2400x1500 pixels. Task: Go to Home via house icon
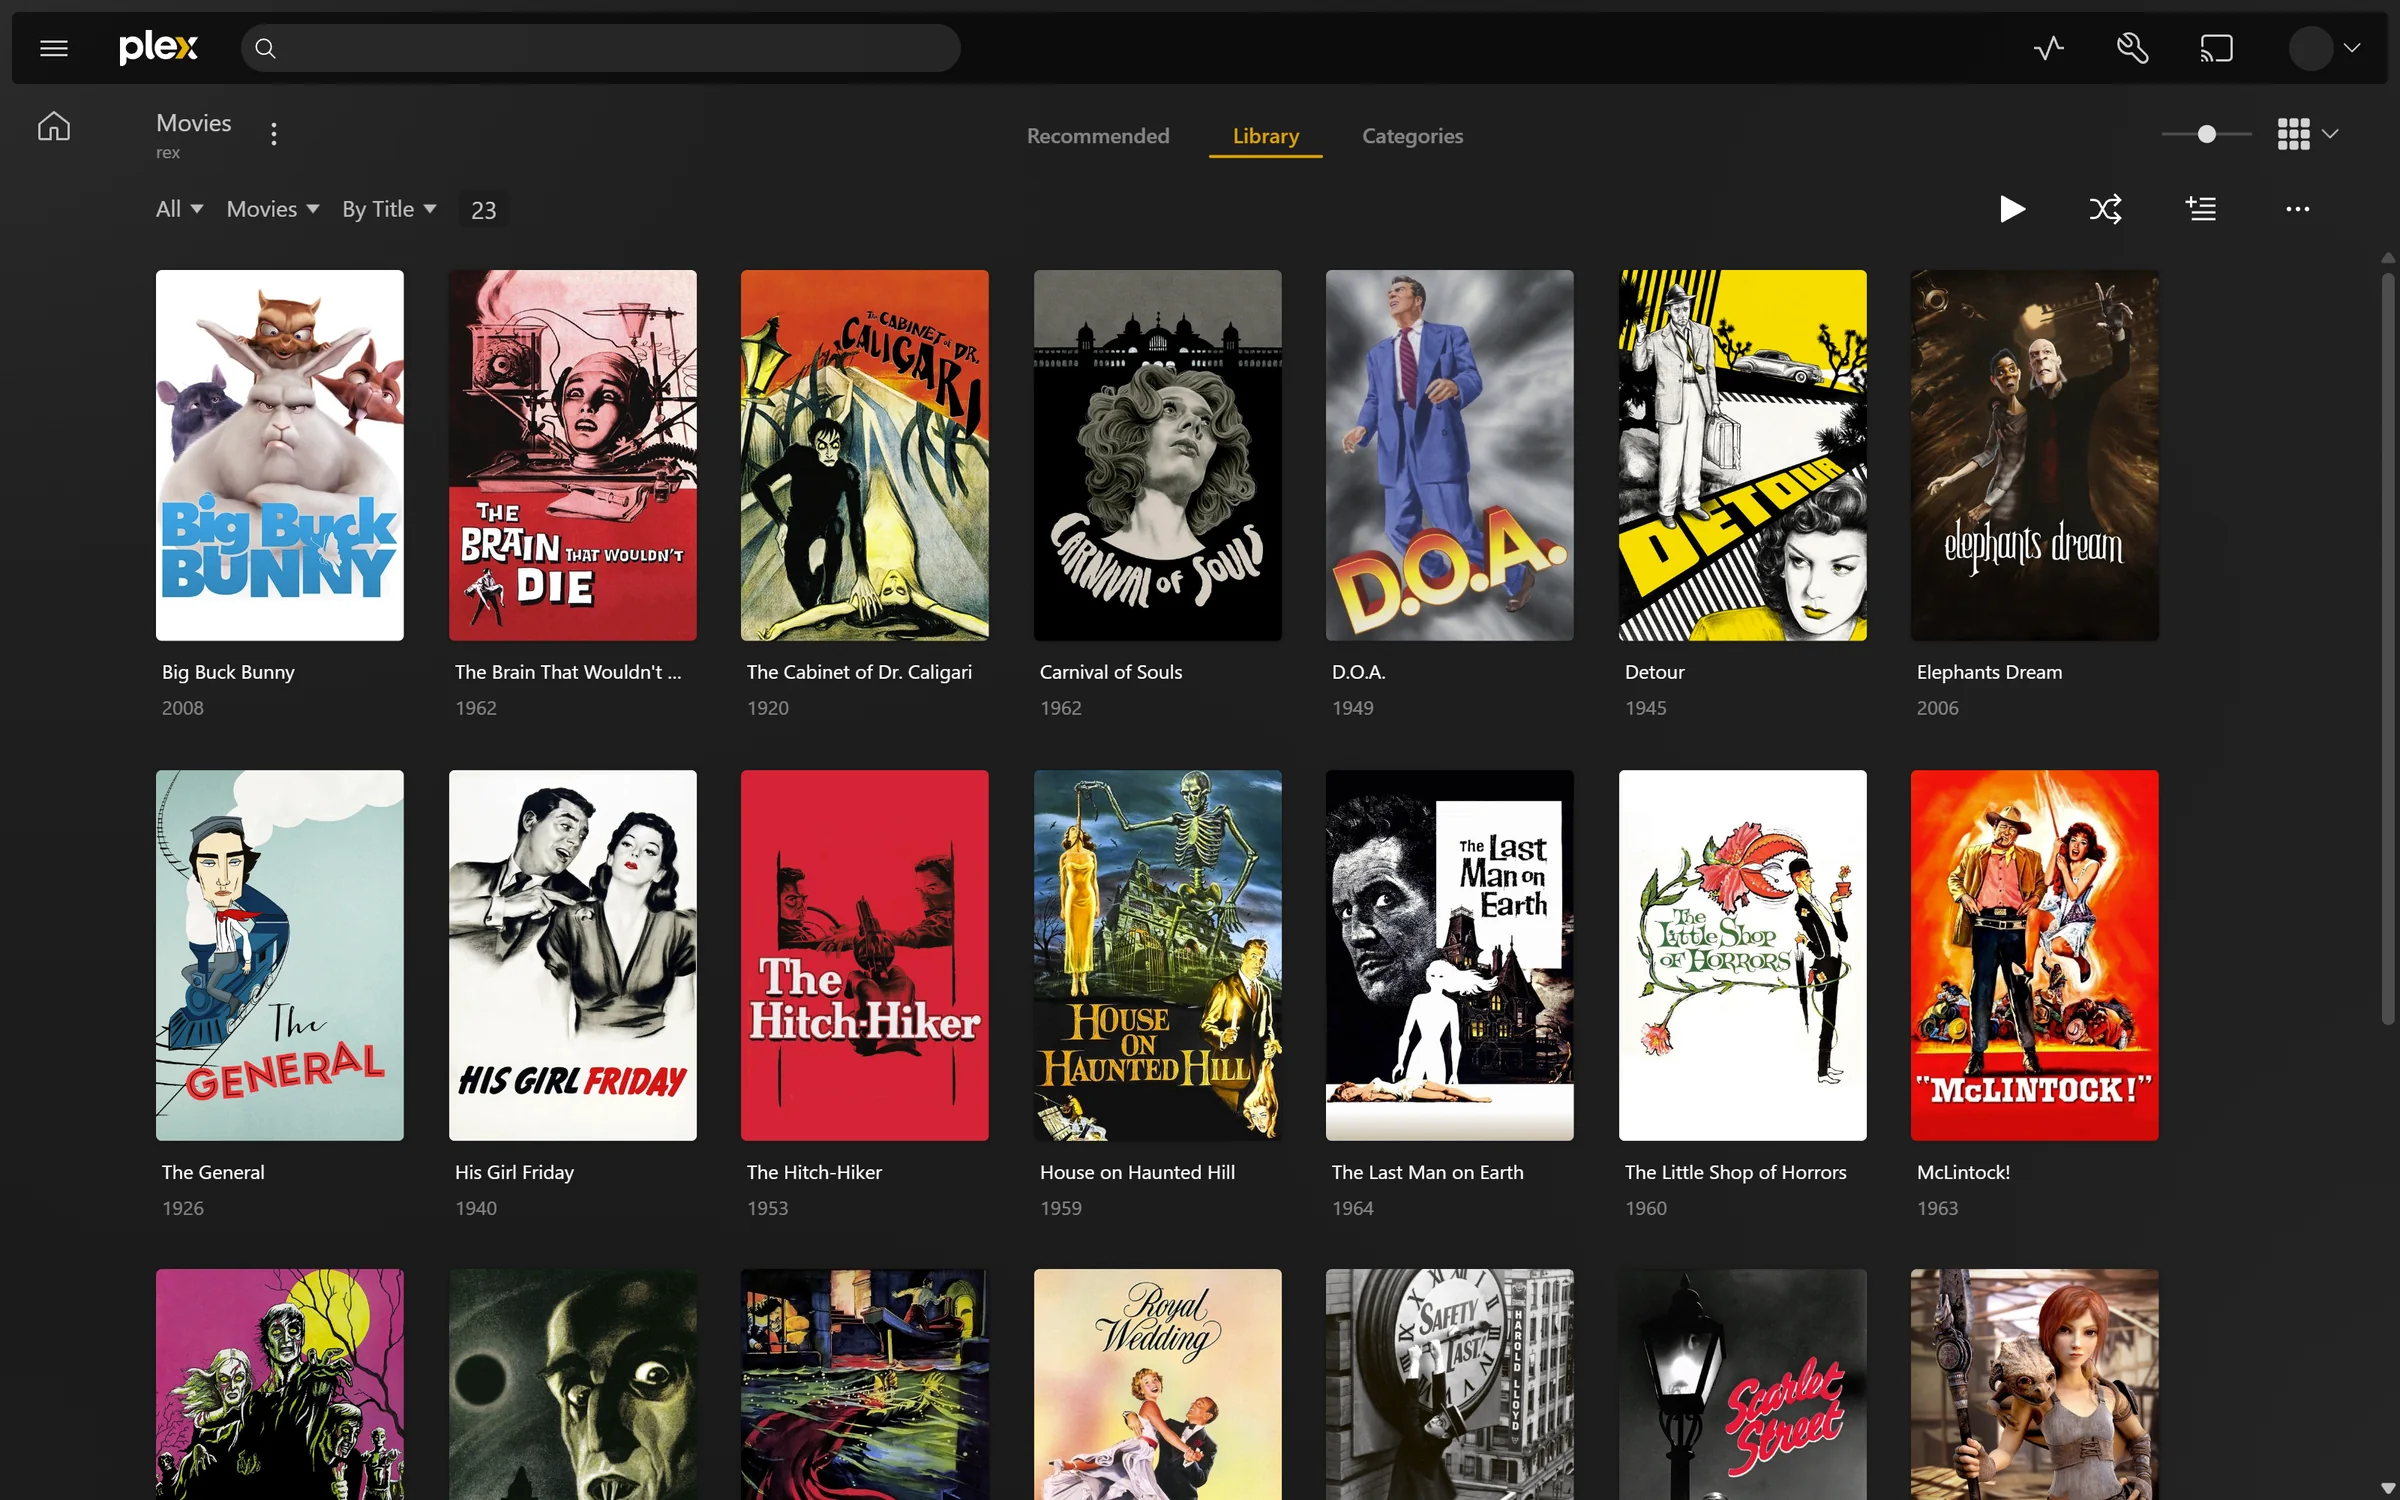click(54, 126)
